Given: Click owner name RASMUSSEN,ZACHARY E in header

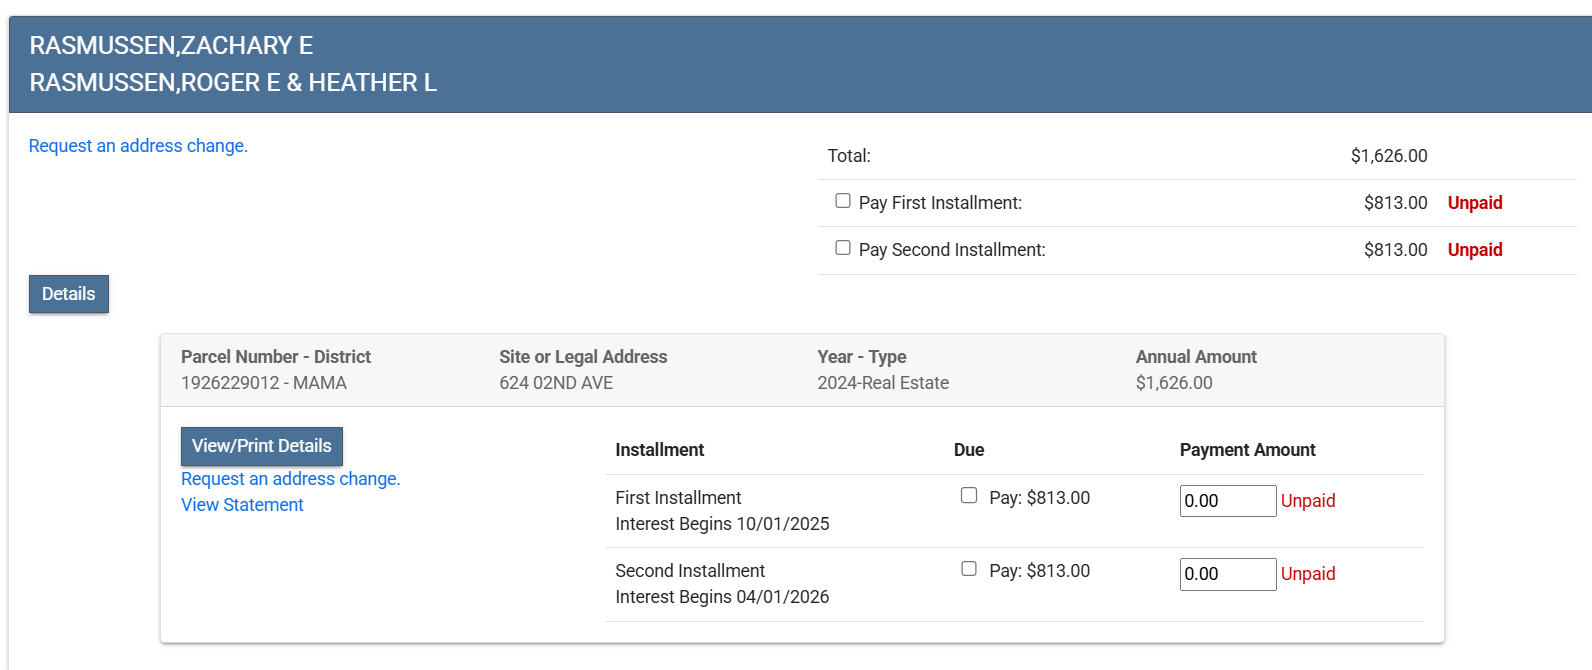Looking at the screenshot, I should pyautogui.click(x=171, y=46).
